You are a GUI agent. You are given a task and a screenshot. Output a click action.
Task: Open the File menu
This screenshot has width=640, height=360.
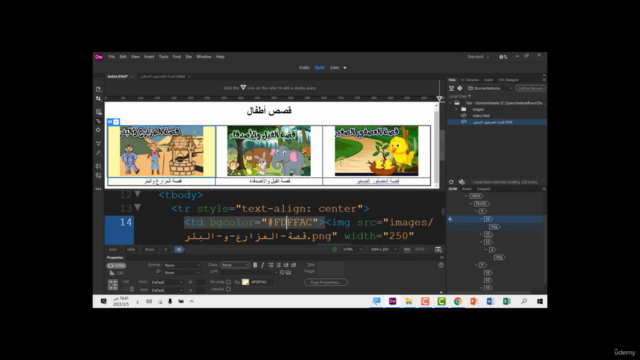point(111,57)
